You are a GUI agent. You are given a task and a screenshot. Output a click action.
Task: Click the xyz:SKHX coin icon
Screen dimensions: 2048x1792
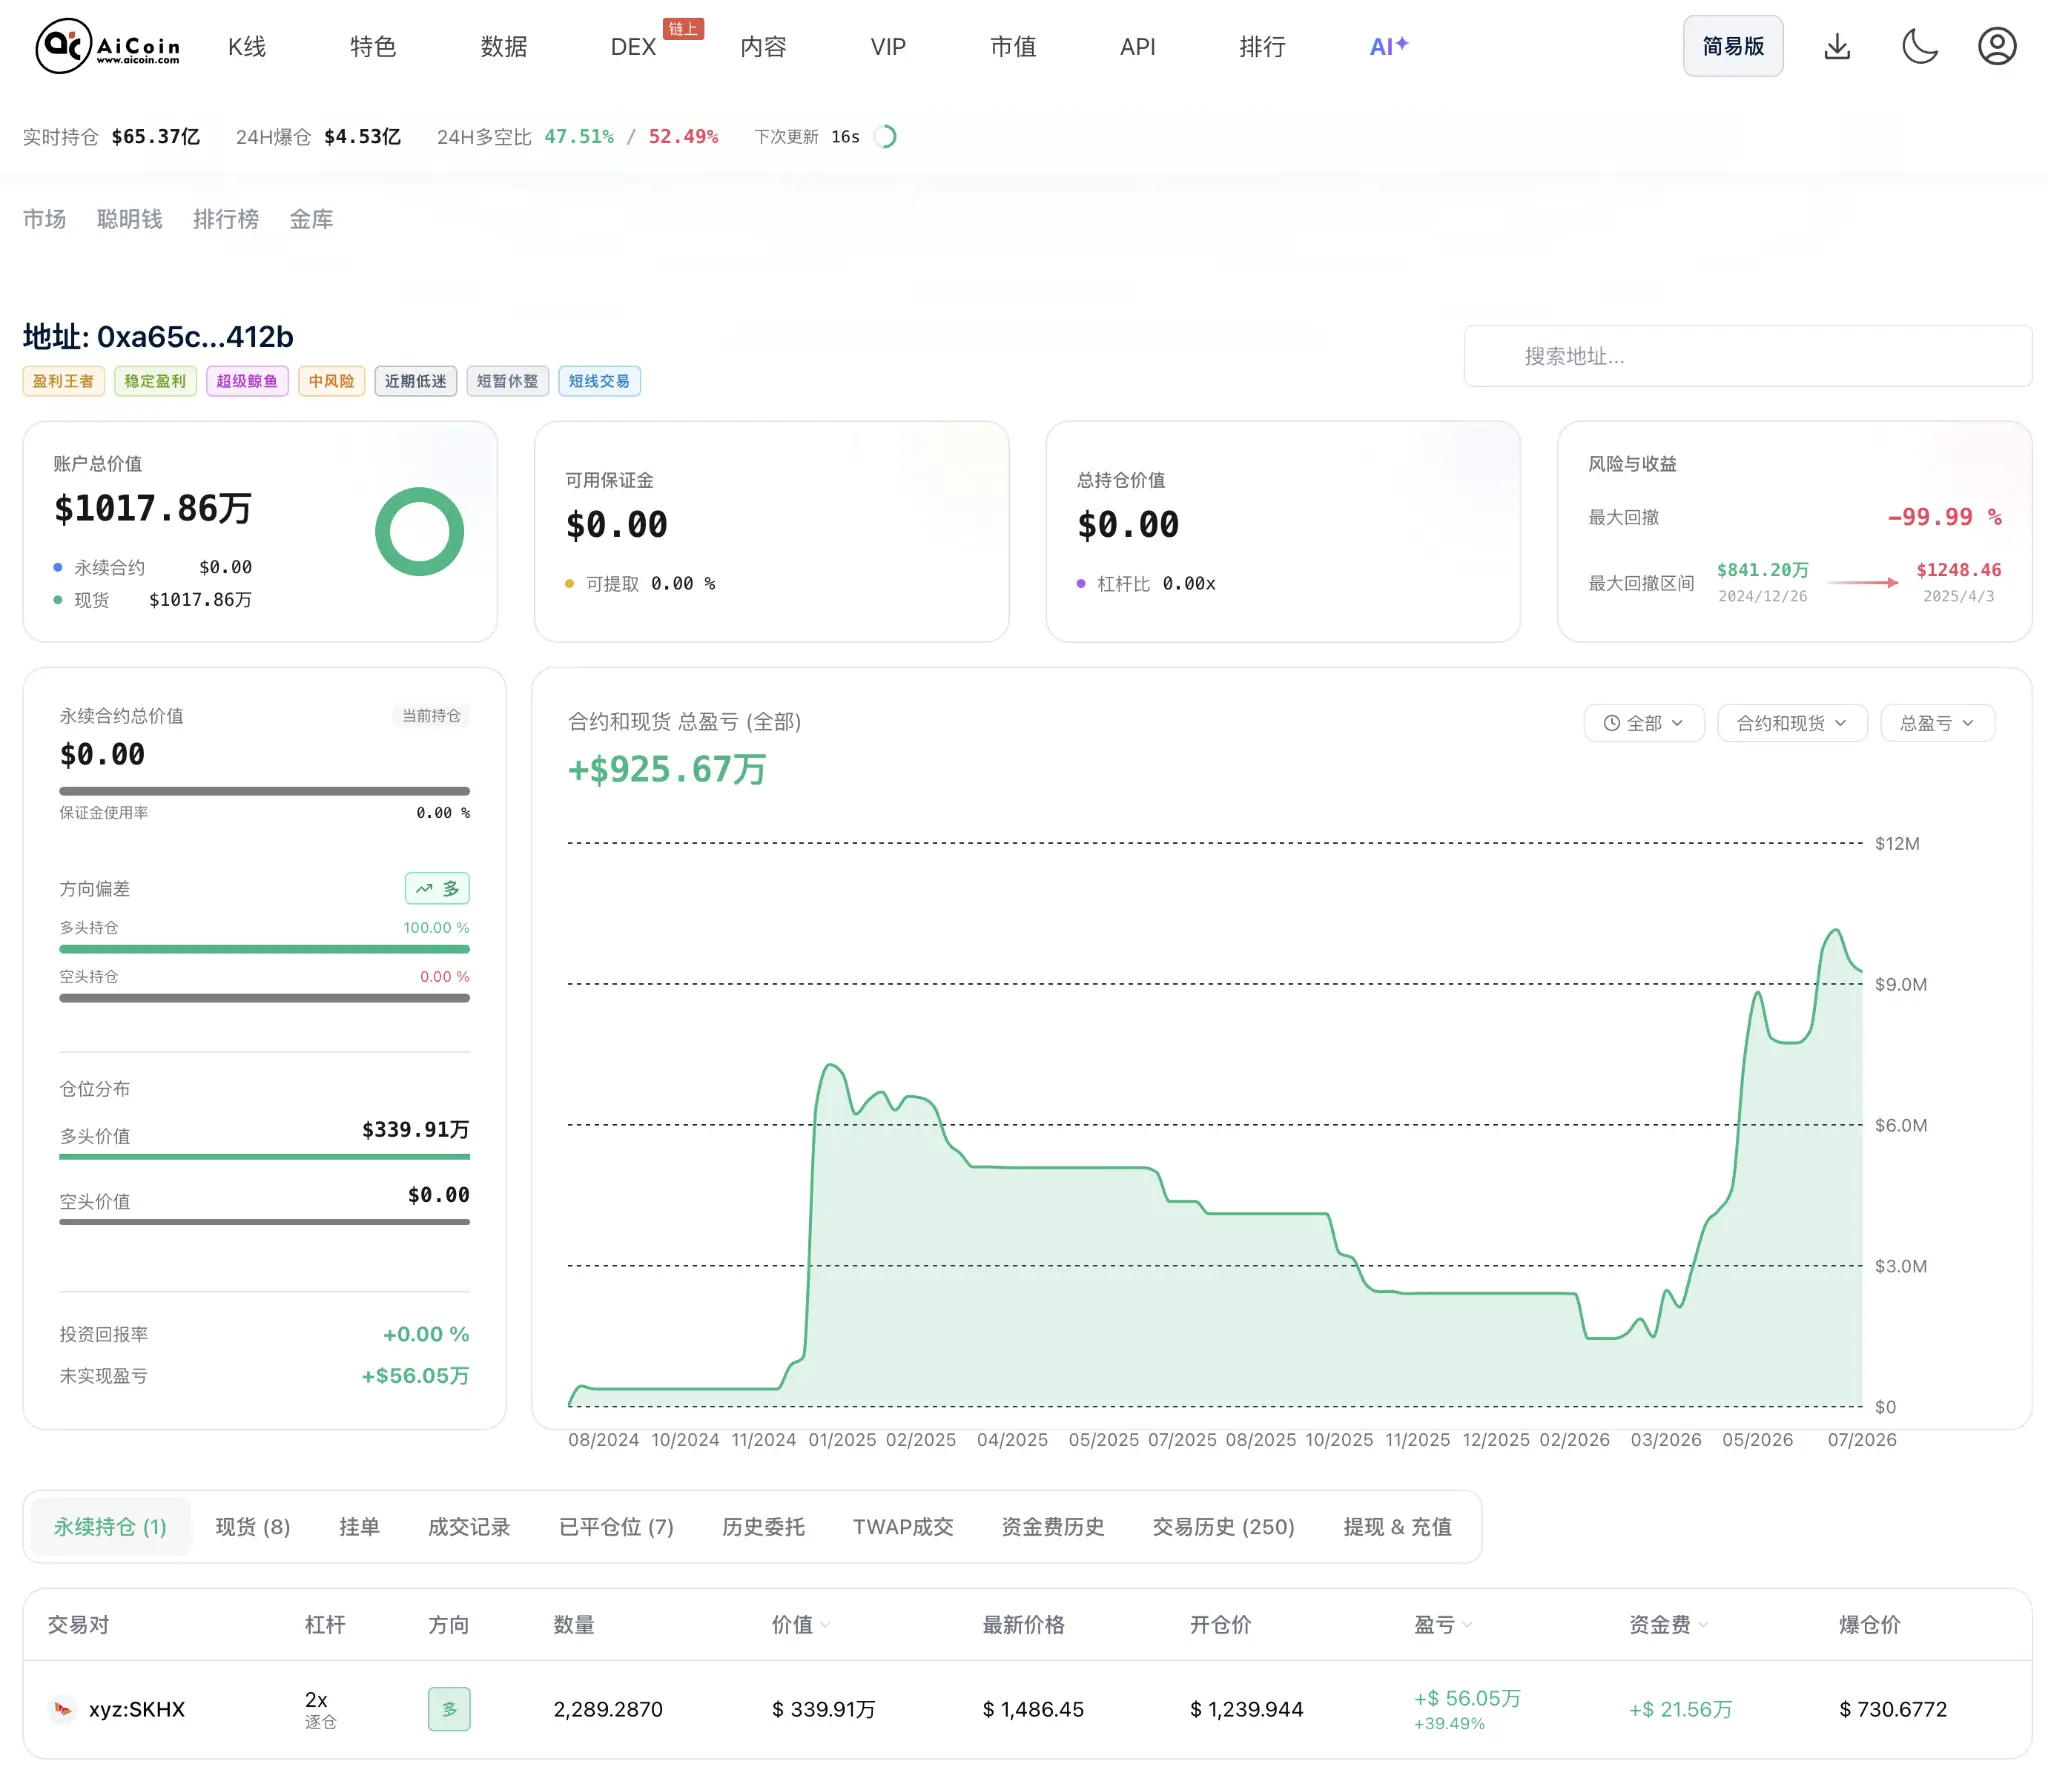click(63, 1709)
